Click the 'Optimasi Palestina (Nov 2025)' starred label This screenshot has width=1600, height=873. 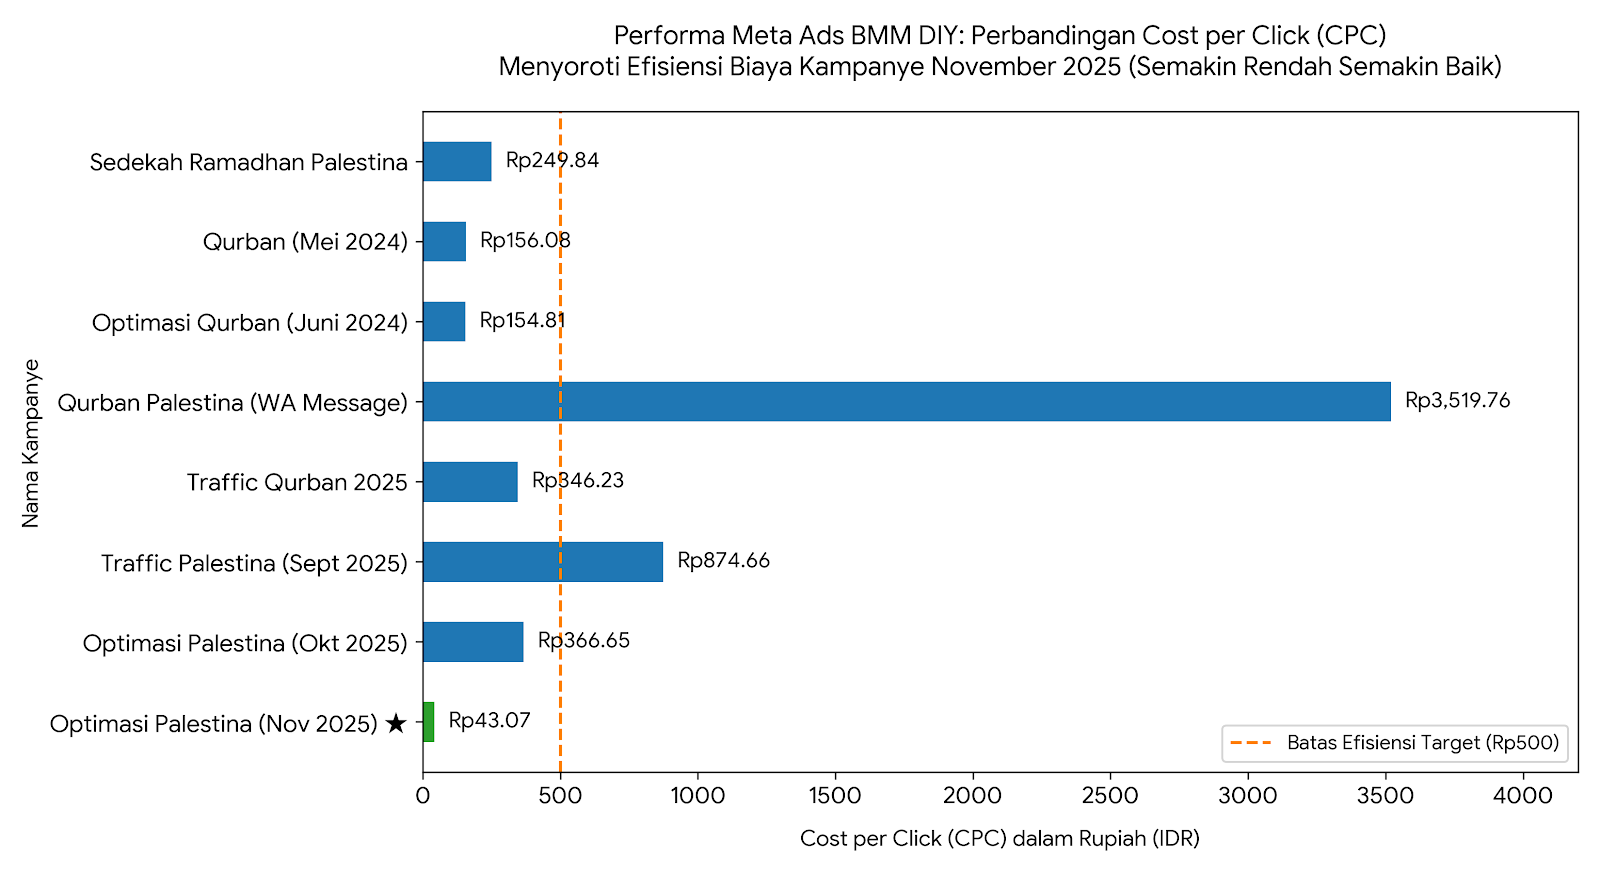(229, 723)
